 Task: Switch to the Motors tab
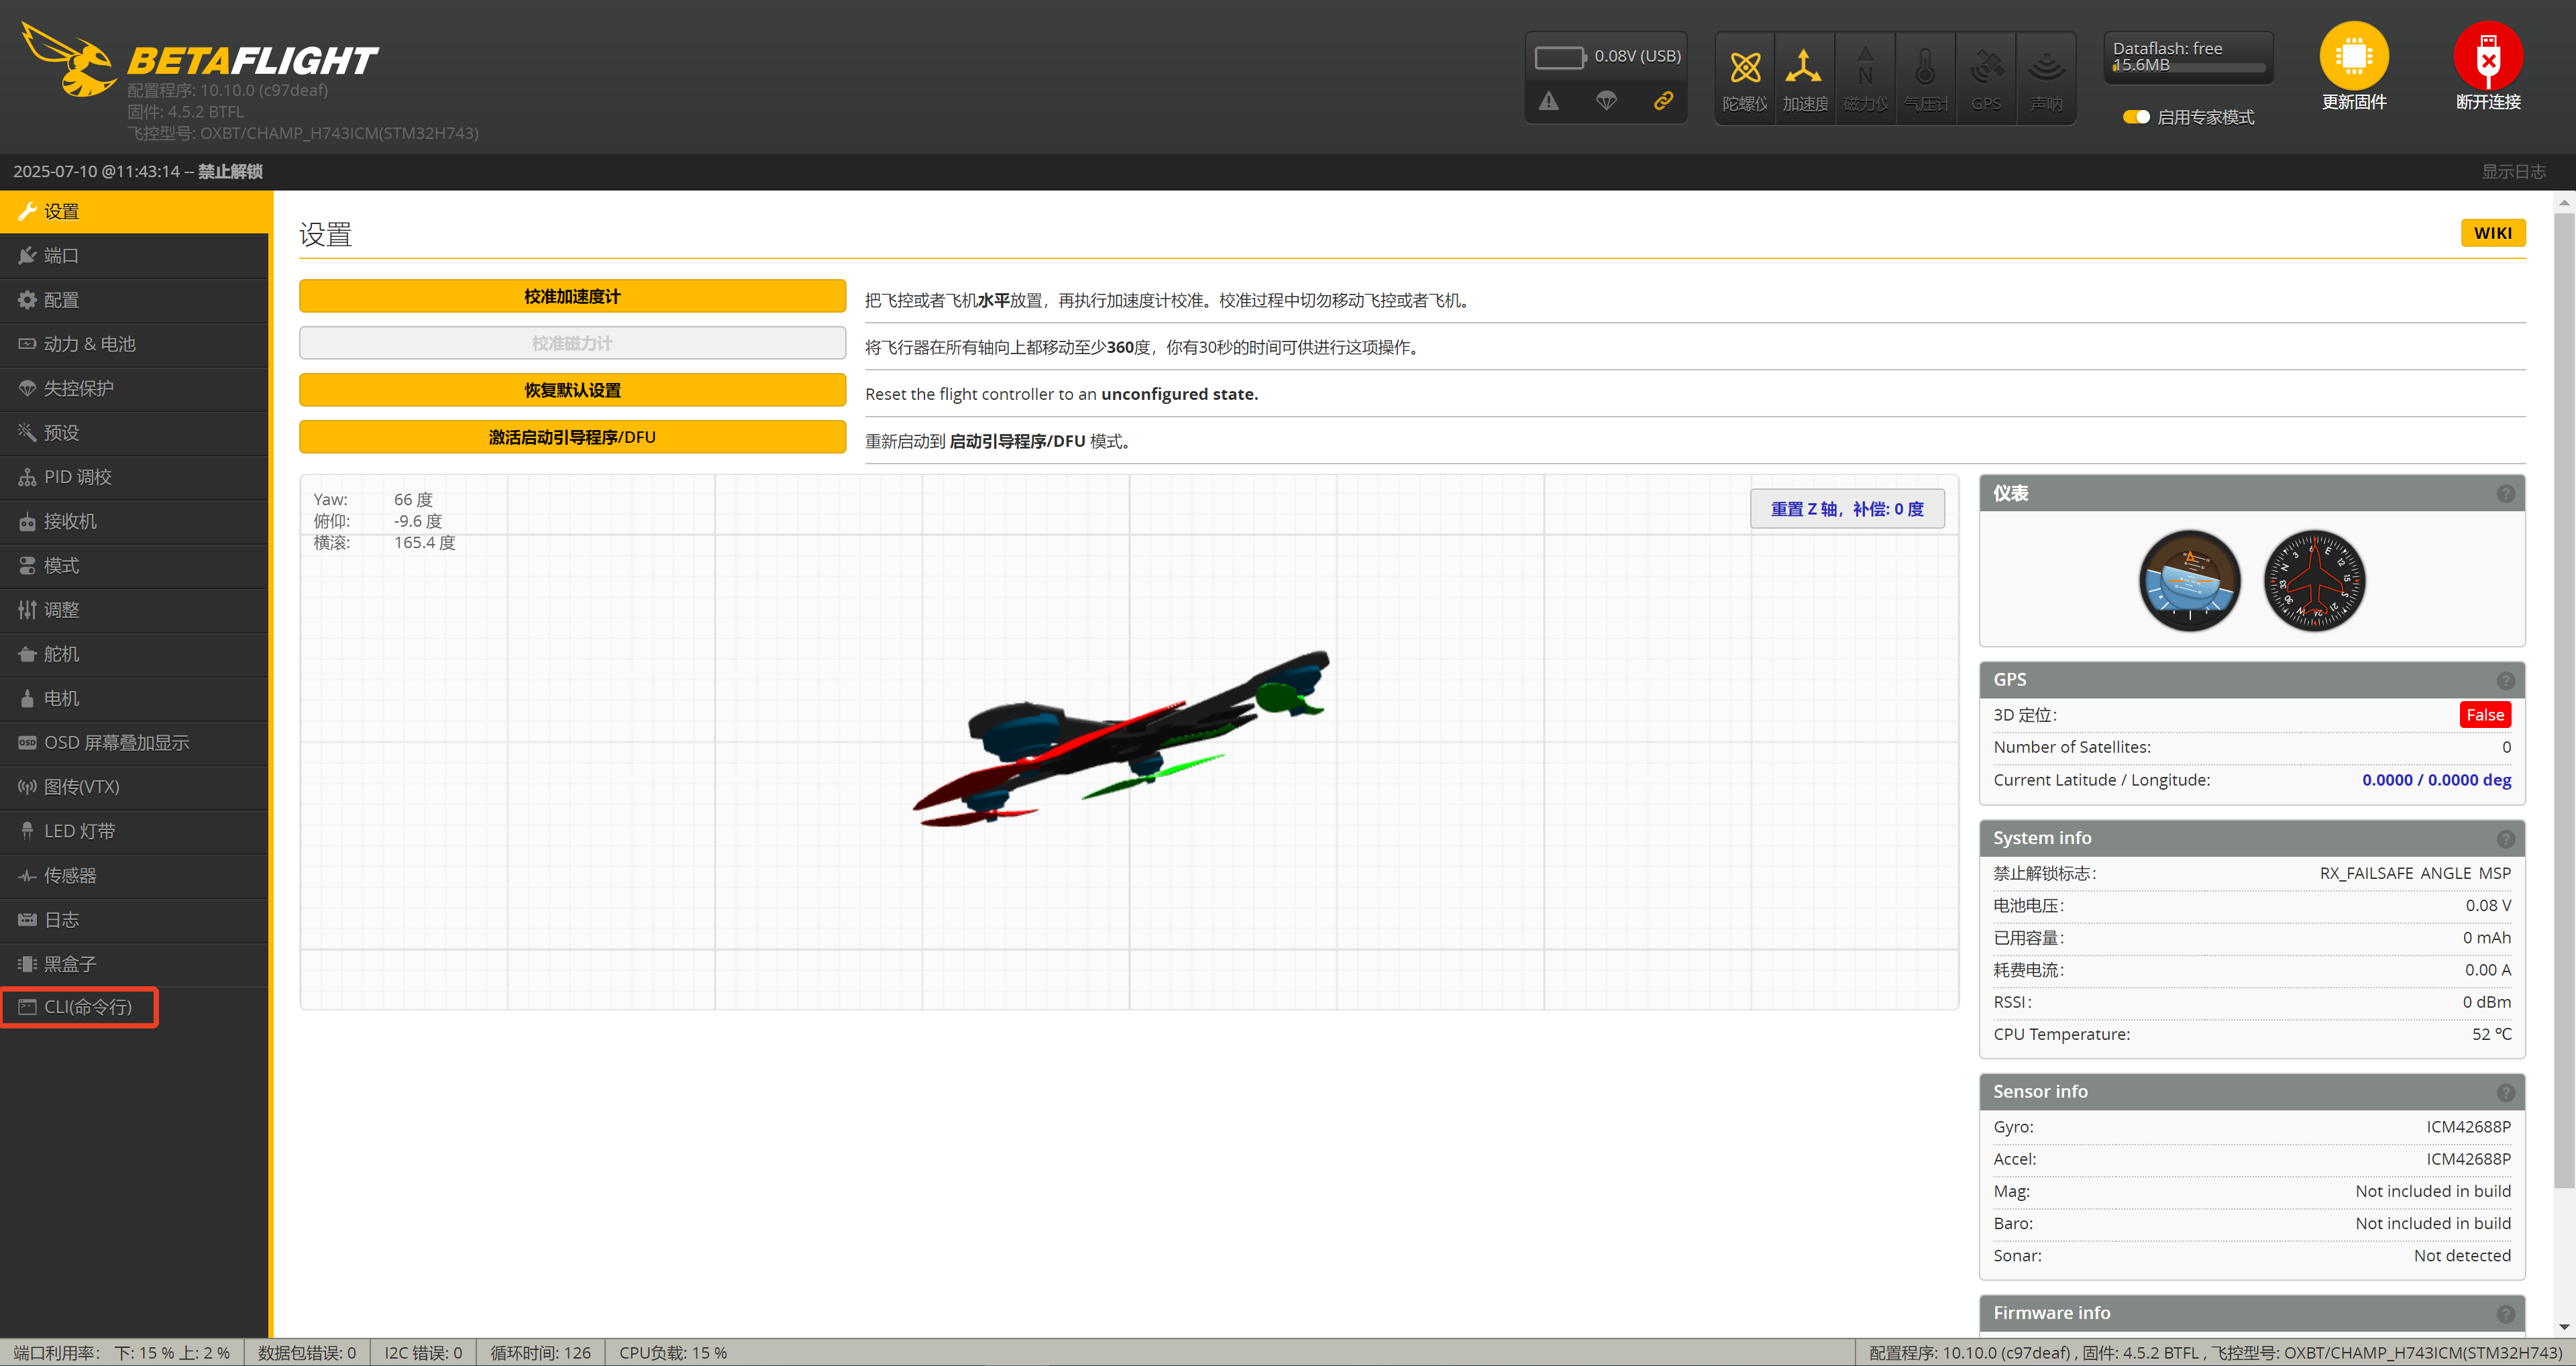(61, 698)
